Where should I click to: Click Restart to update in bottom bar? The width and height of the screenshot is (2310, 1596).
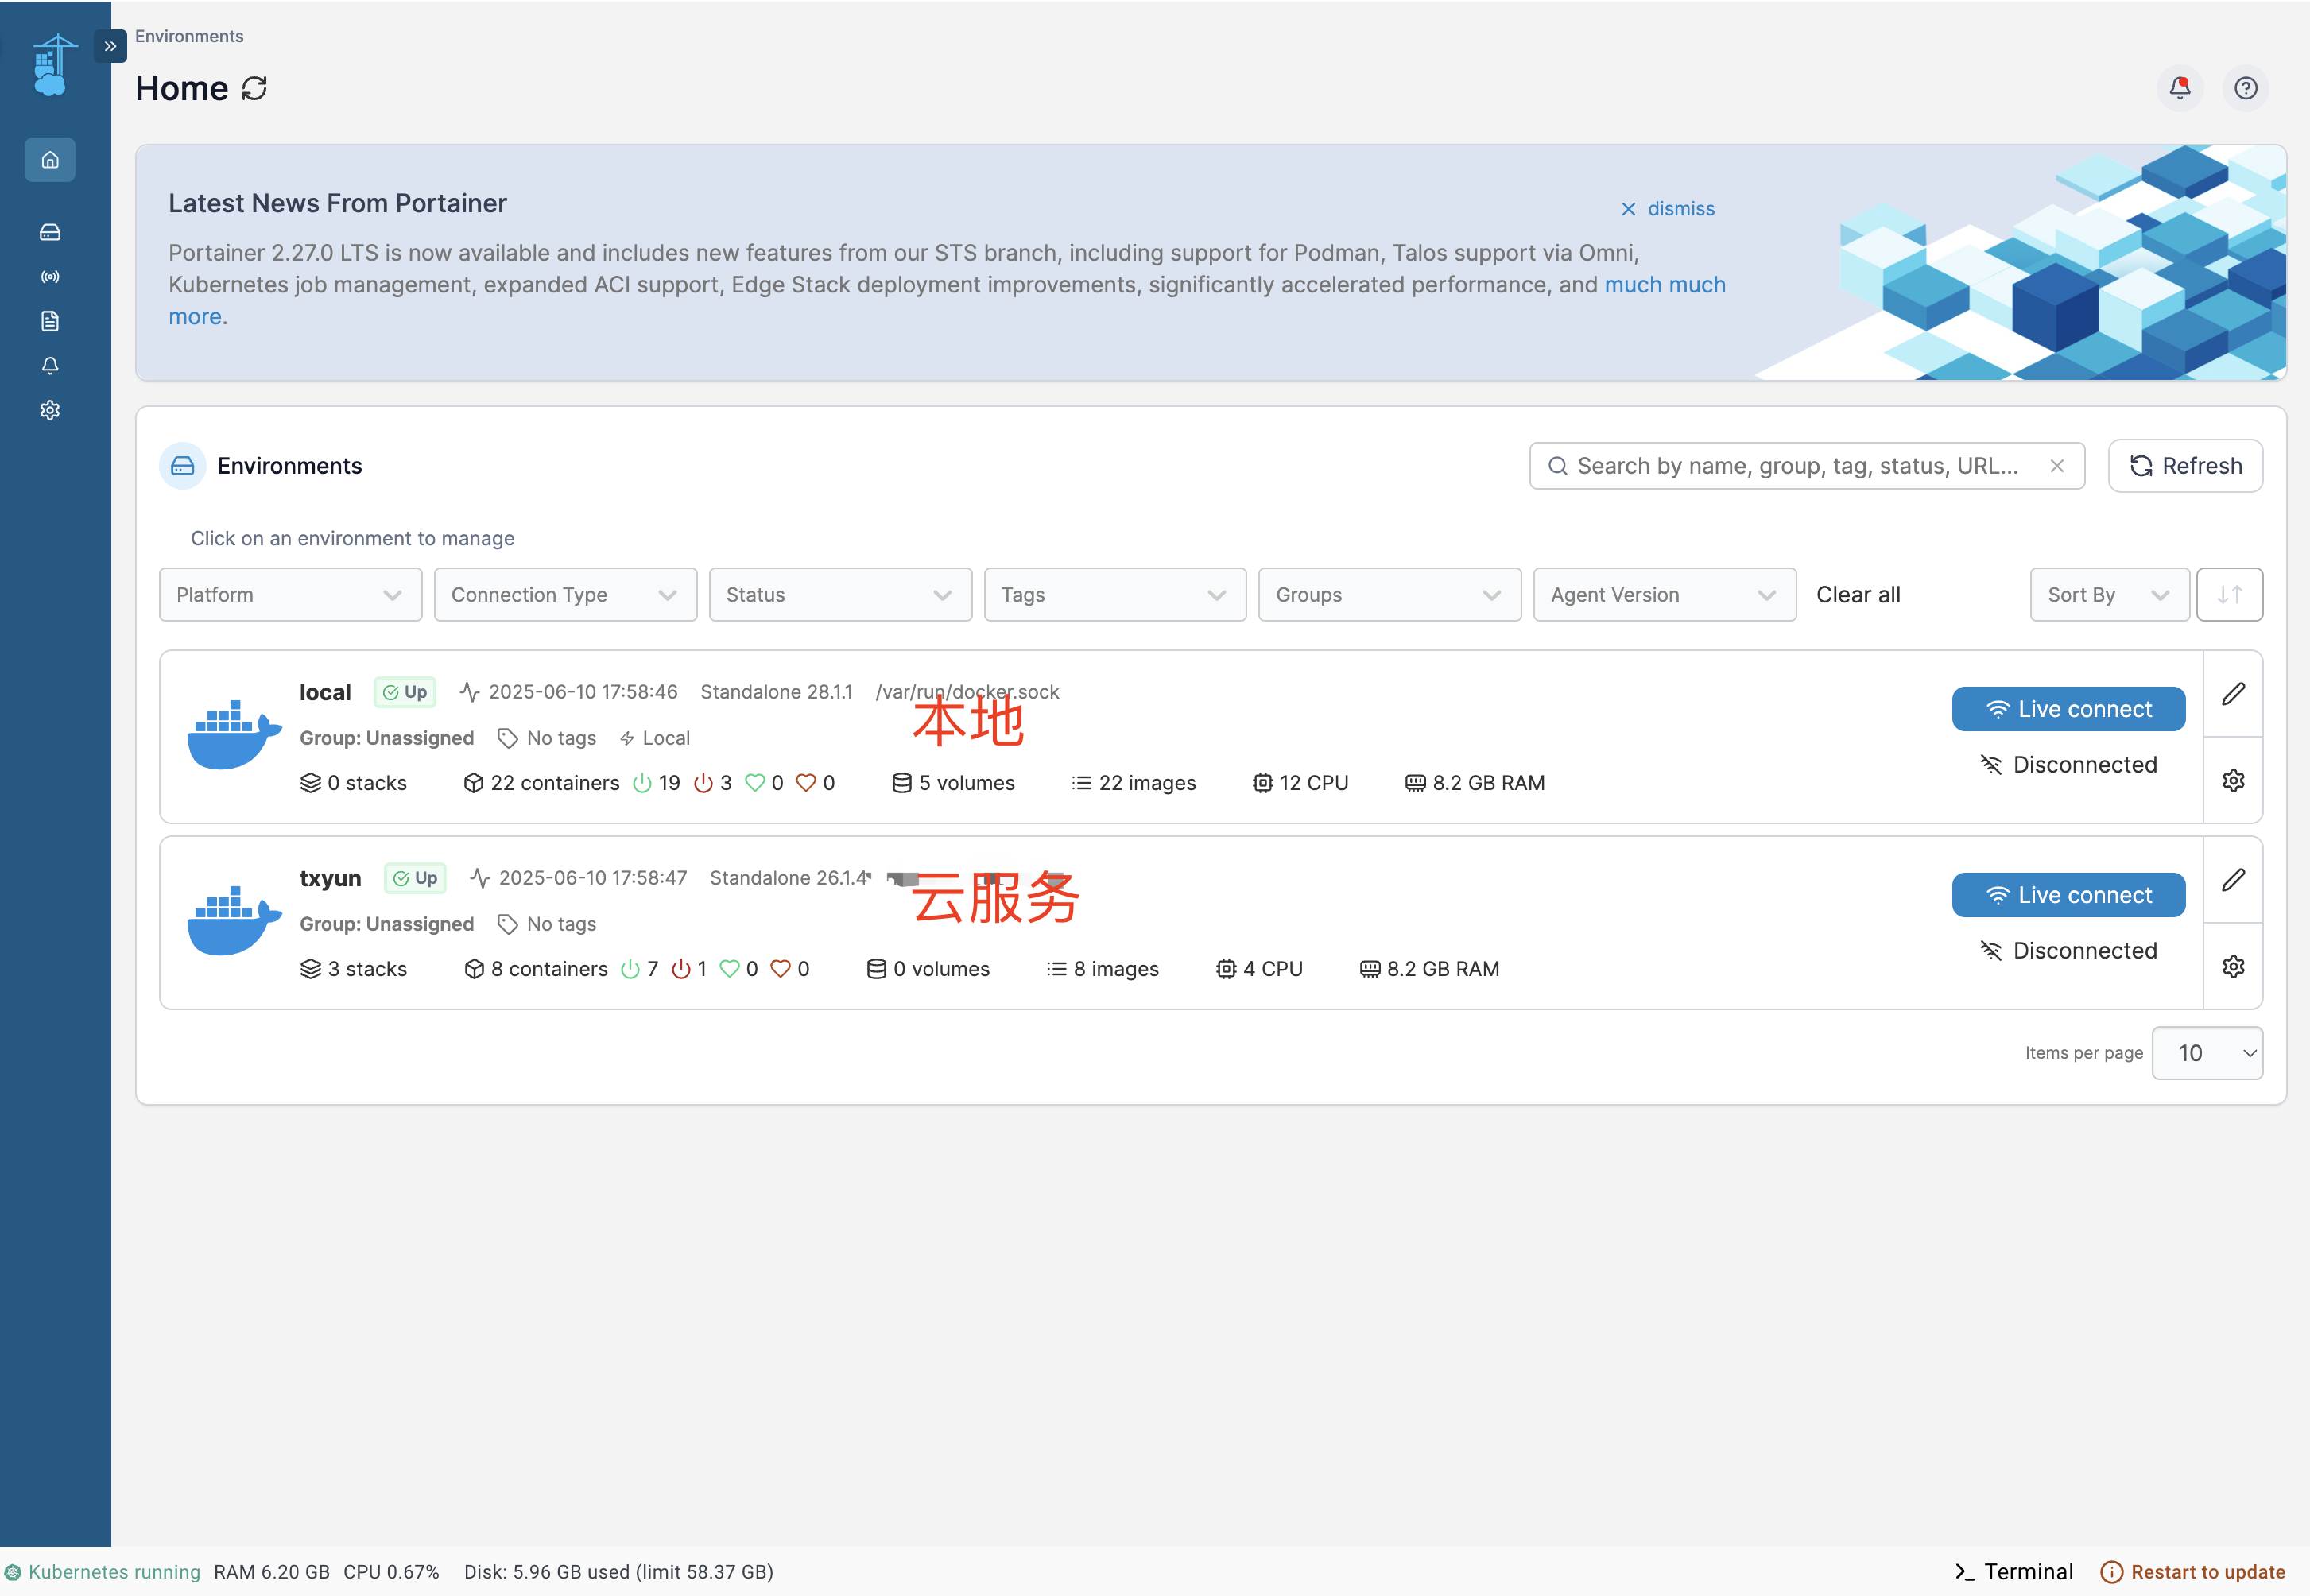(x=2193, y=1572)
